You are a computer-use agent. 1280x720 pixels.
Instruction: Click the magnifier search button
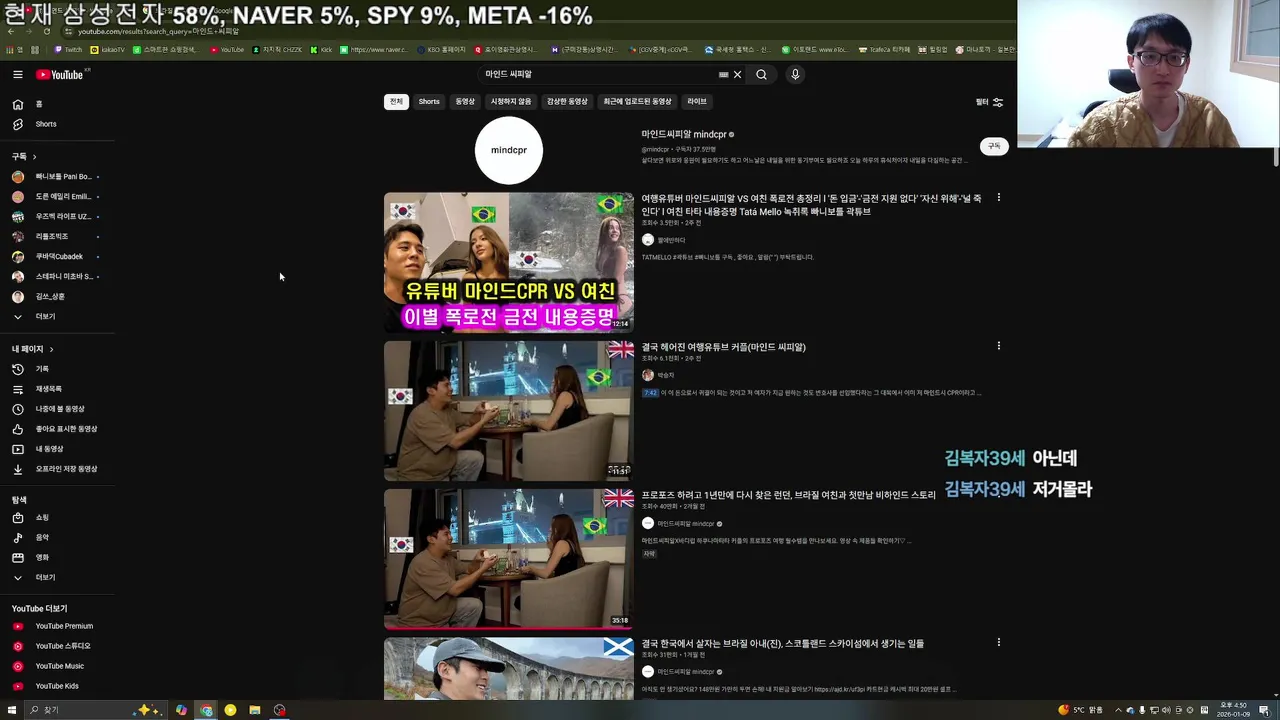(761, 75)
